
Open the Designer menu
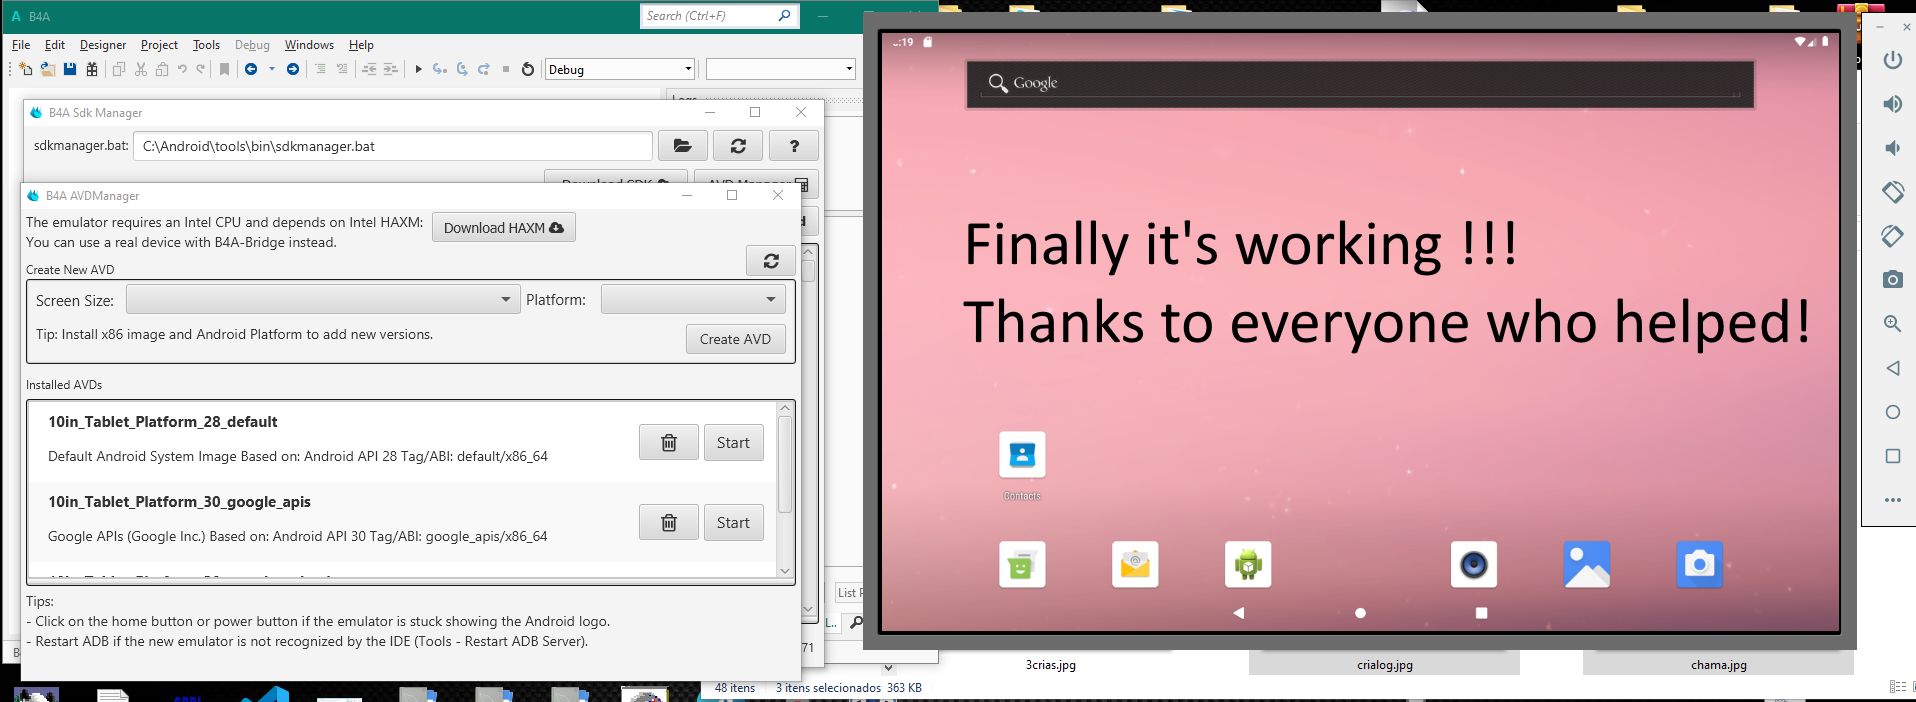103,45
